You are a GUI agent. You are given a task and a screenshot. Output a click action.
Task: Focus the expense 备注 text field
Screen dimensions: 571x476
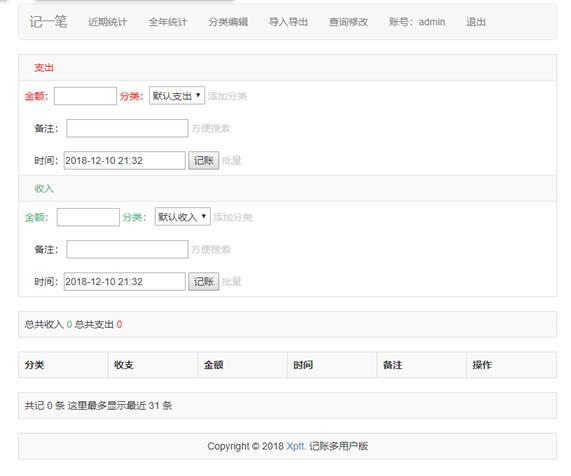click(x=127, y=128)
